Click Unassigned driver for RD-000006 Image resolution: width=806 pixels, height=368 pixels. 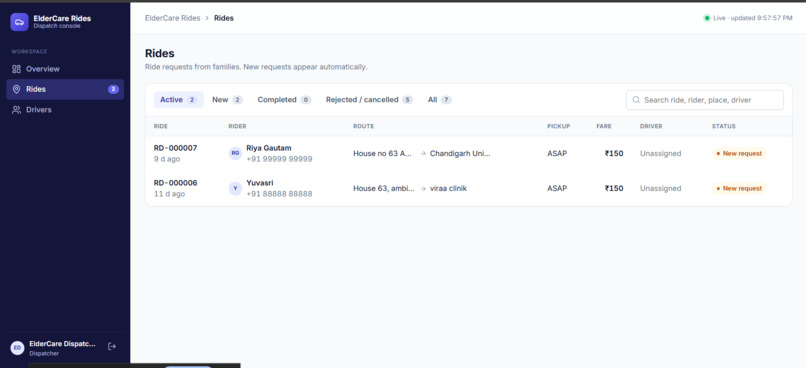(661, 188)
